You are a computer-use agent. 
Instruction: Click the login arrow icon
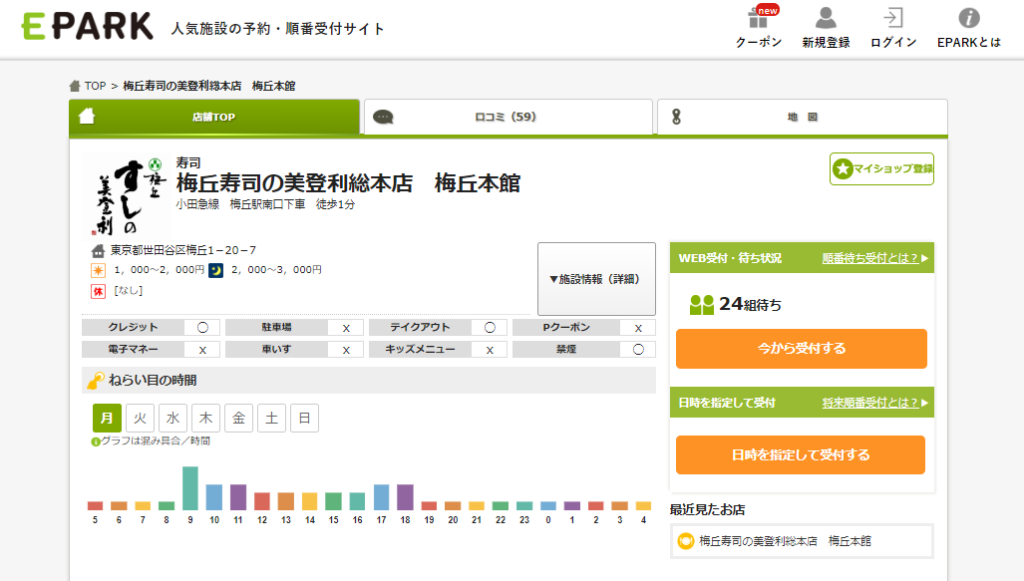point(893,18)
